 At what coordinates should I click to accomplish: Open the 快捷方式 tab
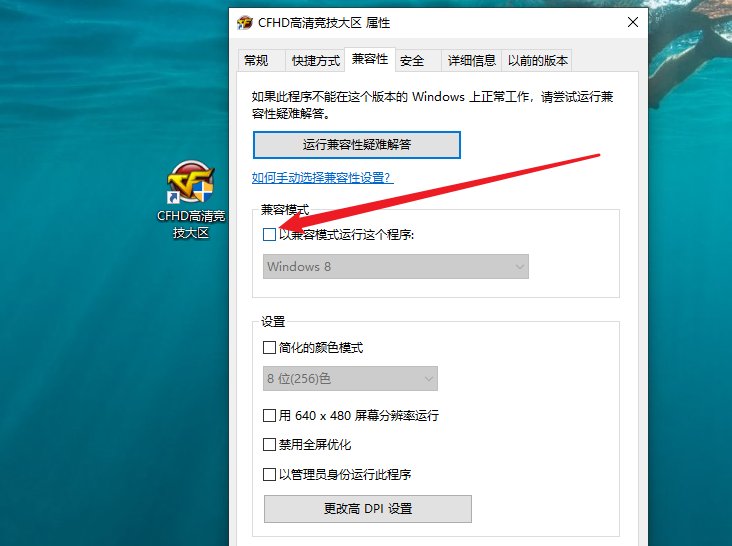[x=316, y=61]
